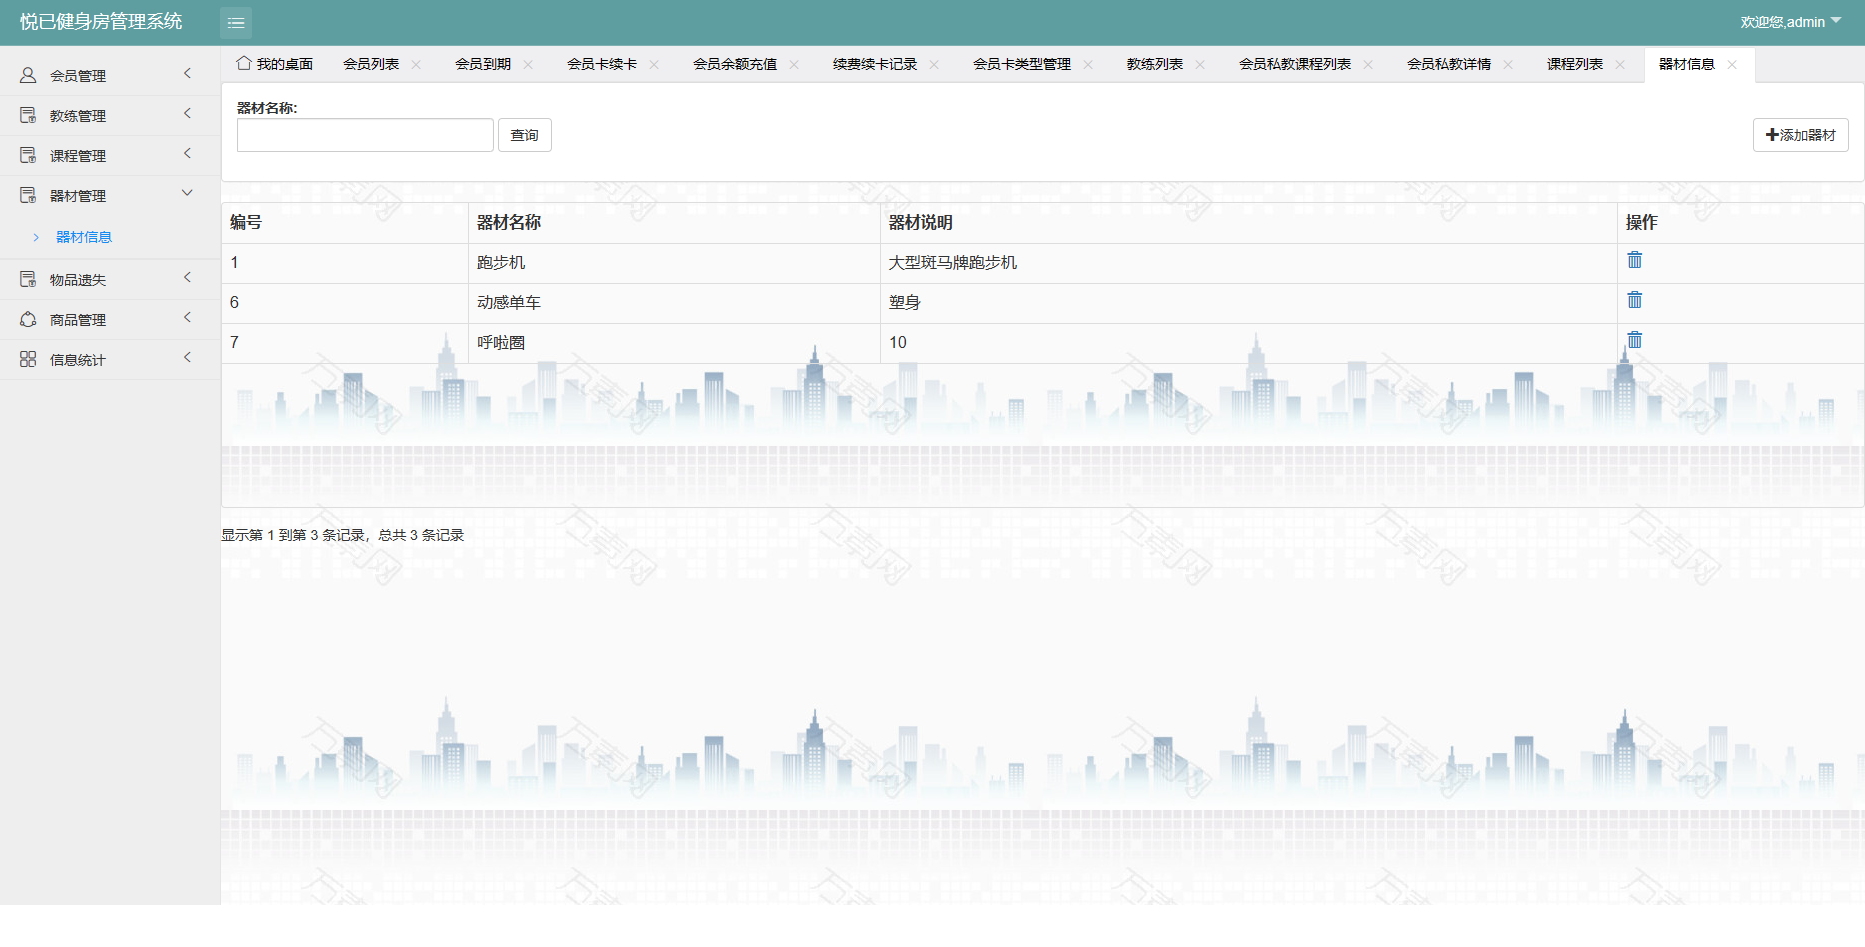The height and width of the screenshot is (947, 1865).
Task: Remove the 呼啦圈 entry via trash icon
Action: (1634, 340)
